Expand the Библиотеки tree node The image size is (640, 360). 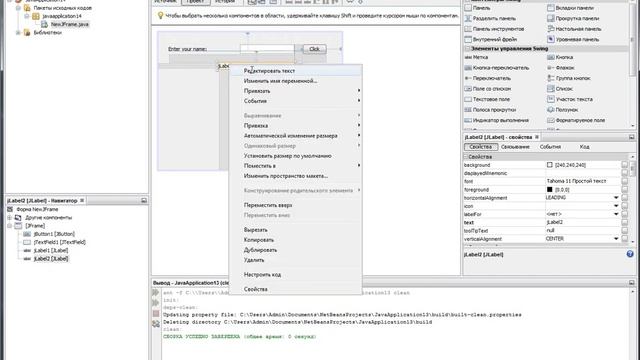(18, 33)
